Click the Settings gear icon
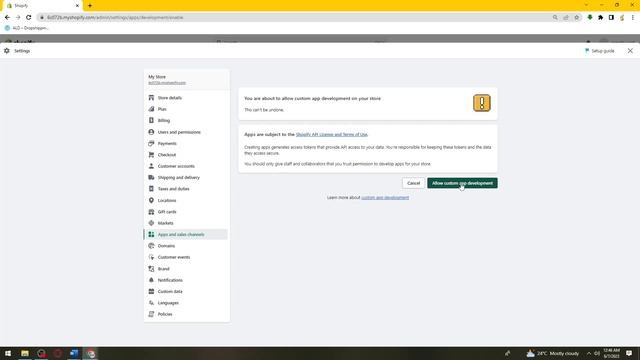This screenshot has width=640, height=360. (7, 51)
